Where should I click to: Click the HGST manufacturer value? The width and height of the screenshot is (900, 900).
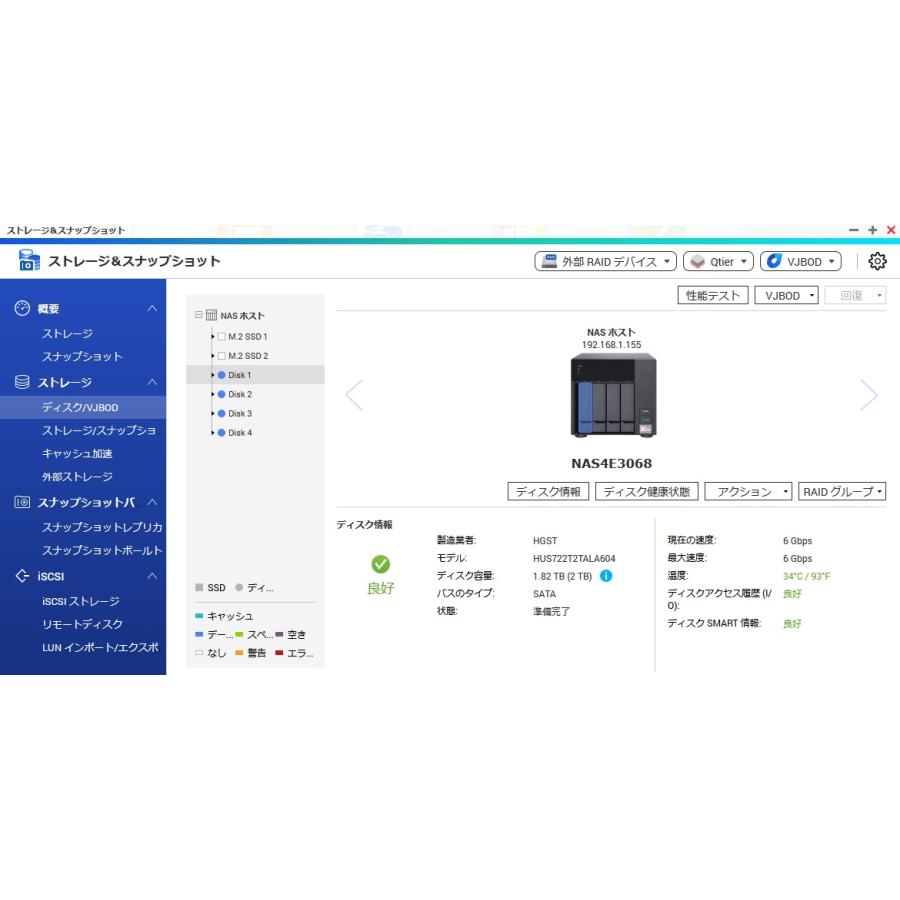[x=545, y=541]
